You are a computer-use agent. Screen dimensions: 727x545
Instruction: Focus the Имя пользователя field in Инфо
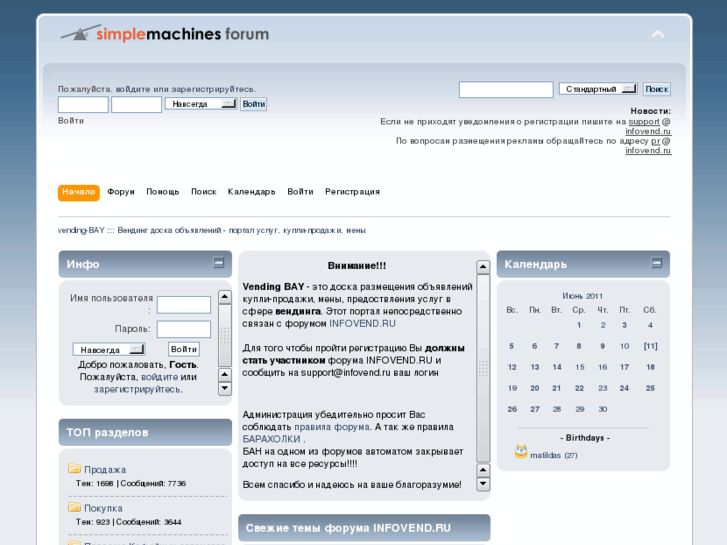[x=184, y=305]
